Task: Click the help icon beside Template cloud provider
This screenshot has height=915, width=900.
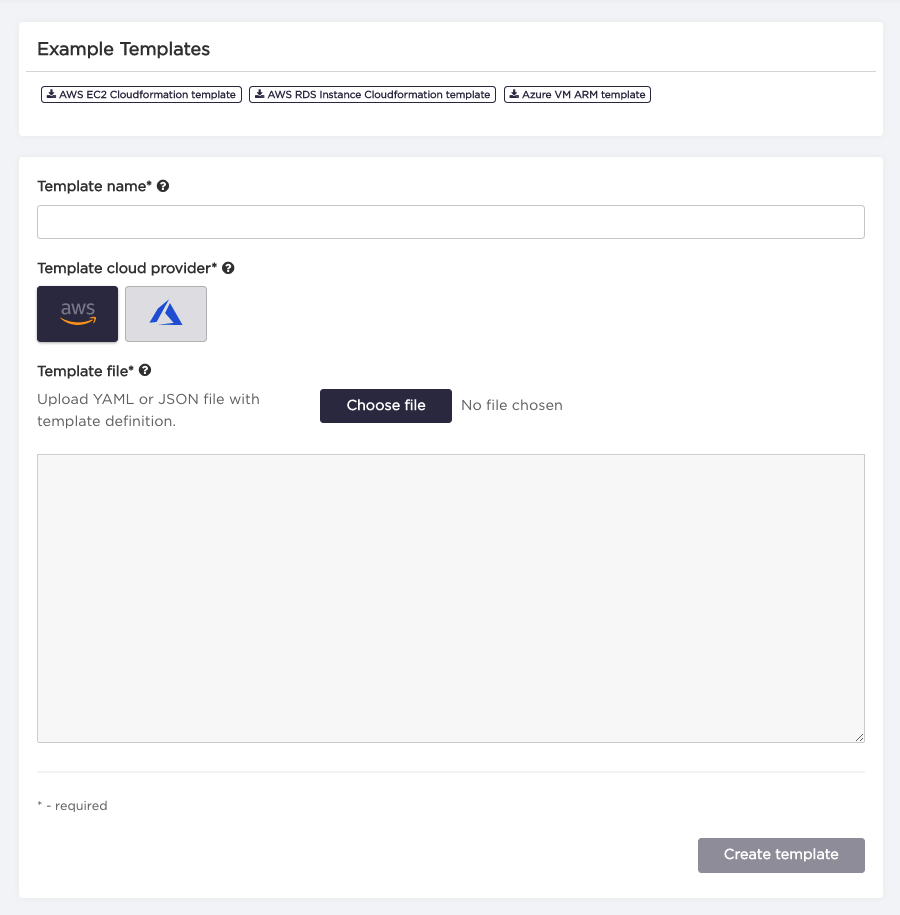Action: pos(229,268)
